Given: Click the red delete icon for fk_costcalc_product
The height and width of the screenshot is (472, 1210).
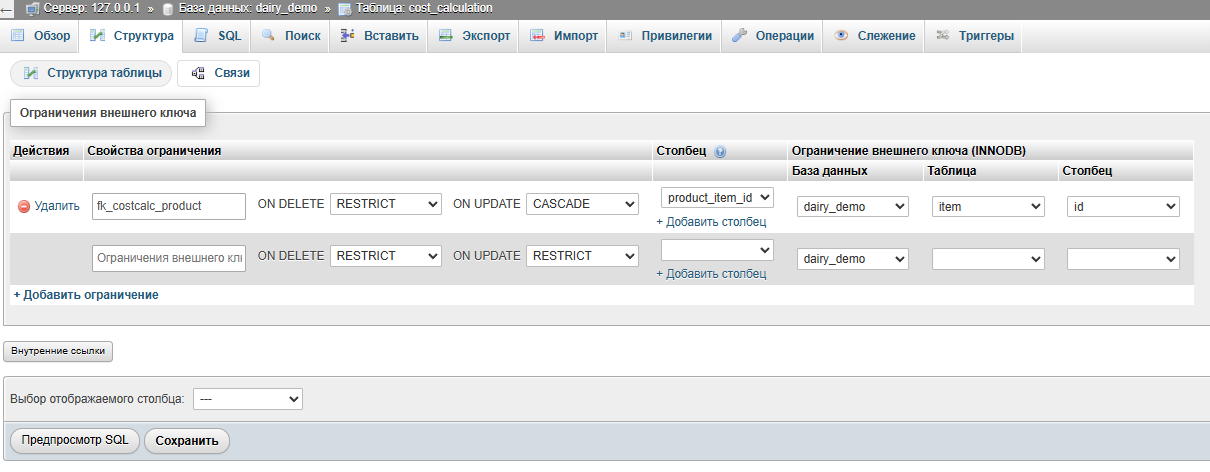Looking at the screenshot, I should 24,206.
